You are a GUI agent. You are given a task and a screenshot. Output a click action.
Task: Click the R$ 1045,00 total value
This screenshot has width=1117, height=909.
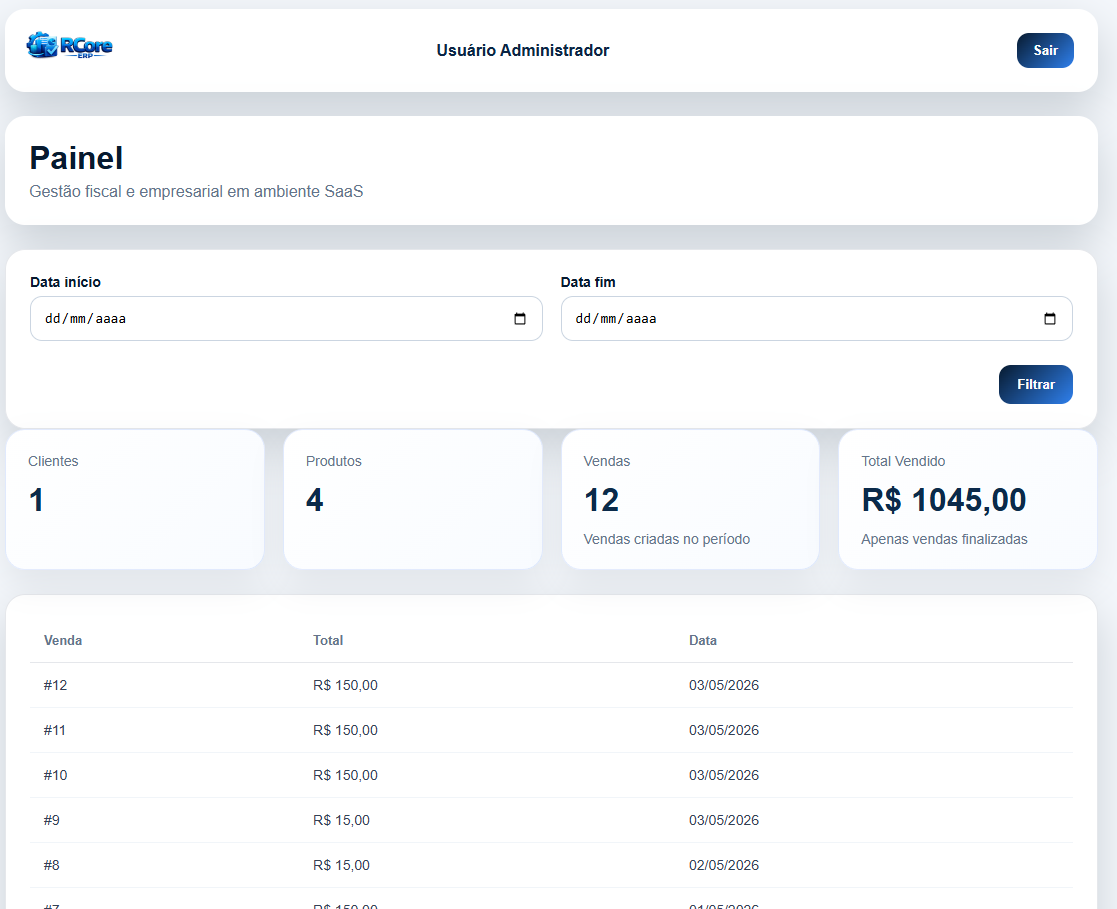coord(944,500)
